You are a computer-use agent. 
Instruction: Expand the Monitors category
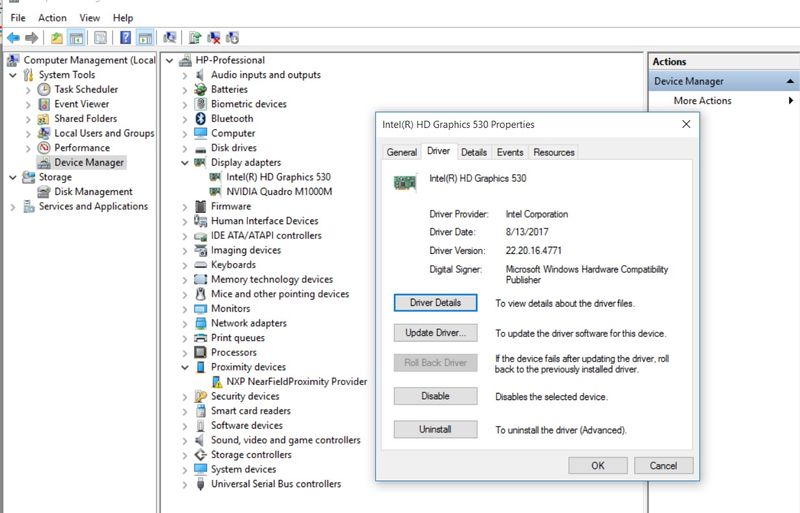(x=185, y=309)
